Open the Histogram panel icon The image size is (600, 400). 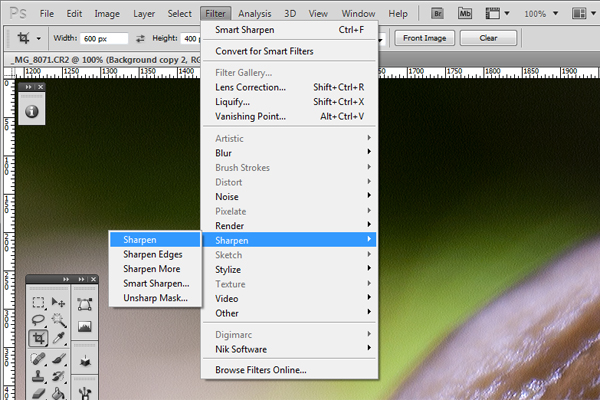[x=85, y=326]
